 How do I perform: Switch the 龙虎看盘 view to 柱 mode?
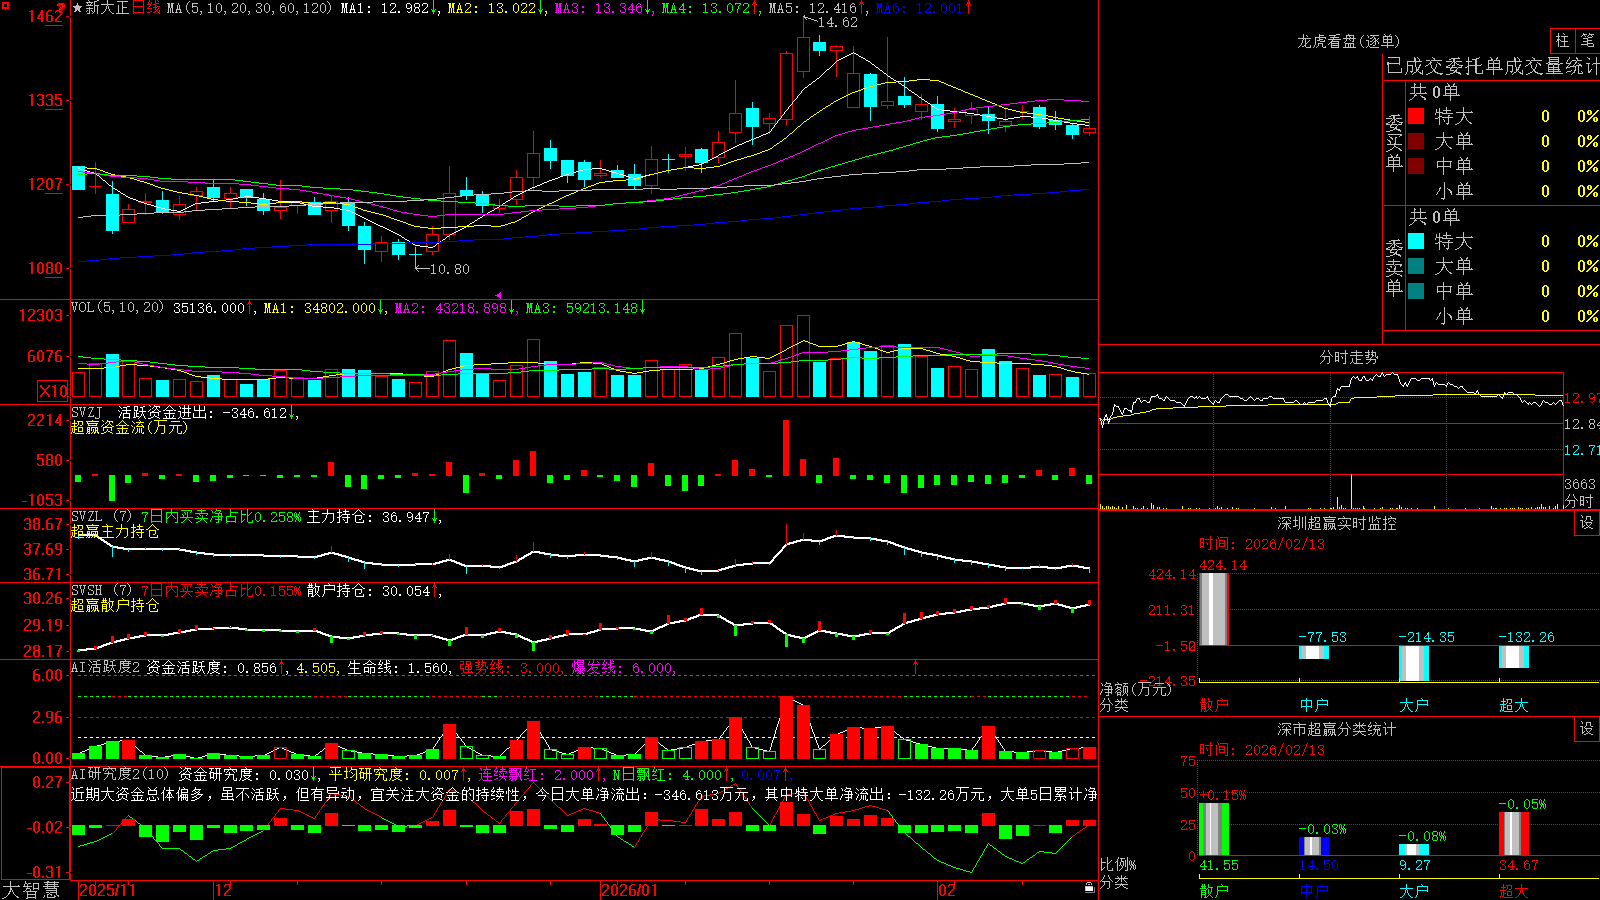pos(1562,41)
